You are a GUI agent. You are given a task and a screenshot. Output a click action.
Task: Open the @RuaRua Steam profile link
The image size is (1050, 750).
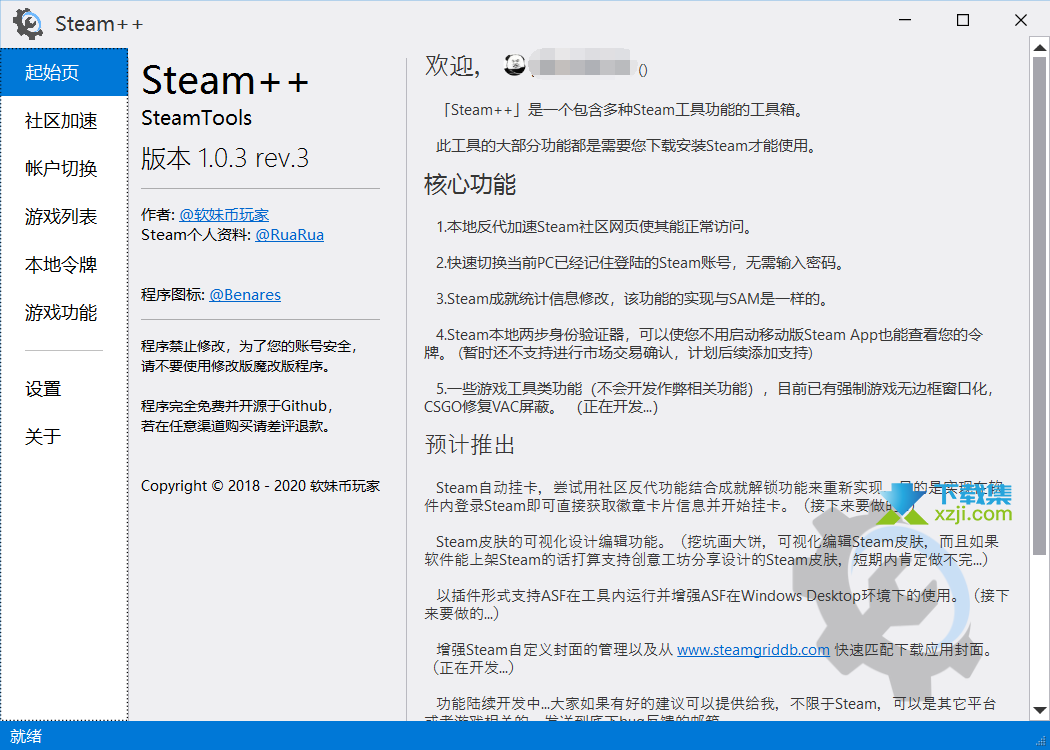coord(289,235)
